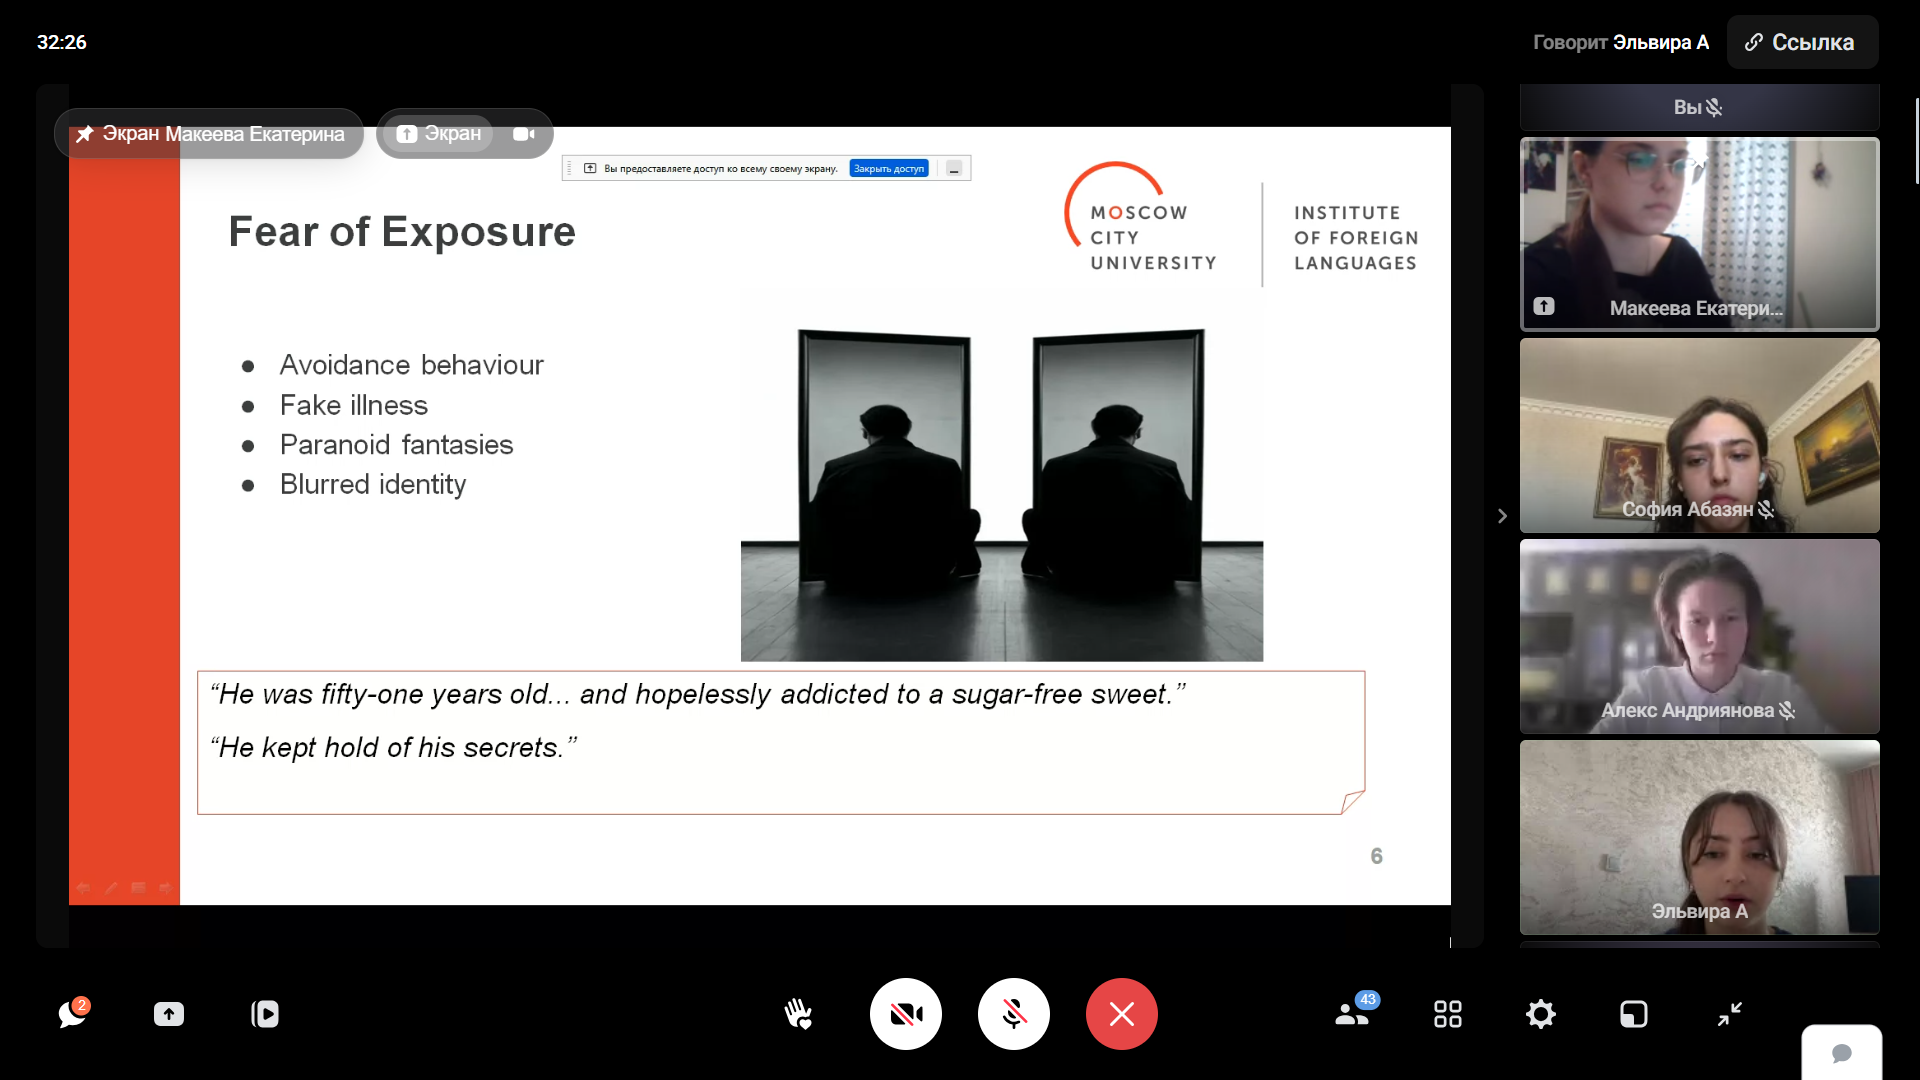Open the video broadcast player icon

(x=265, y=1014)
